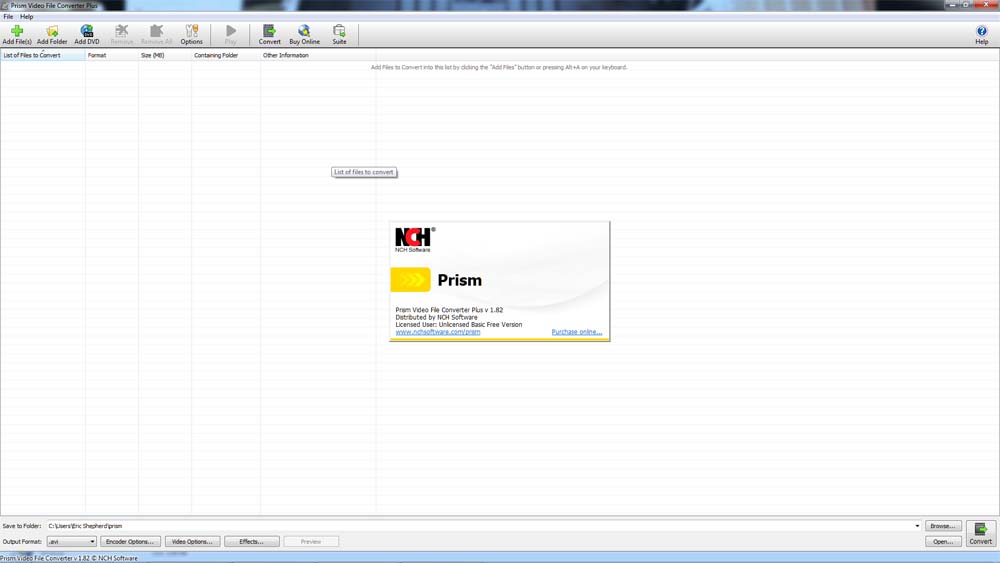Screen dimensions: 1000x563
Task: Click the yellow Prism logo icon
Action: point(410,279)
